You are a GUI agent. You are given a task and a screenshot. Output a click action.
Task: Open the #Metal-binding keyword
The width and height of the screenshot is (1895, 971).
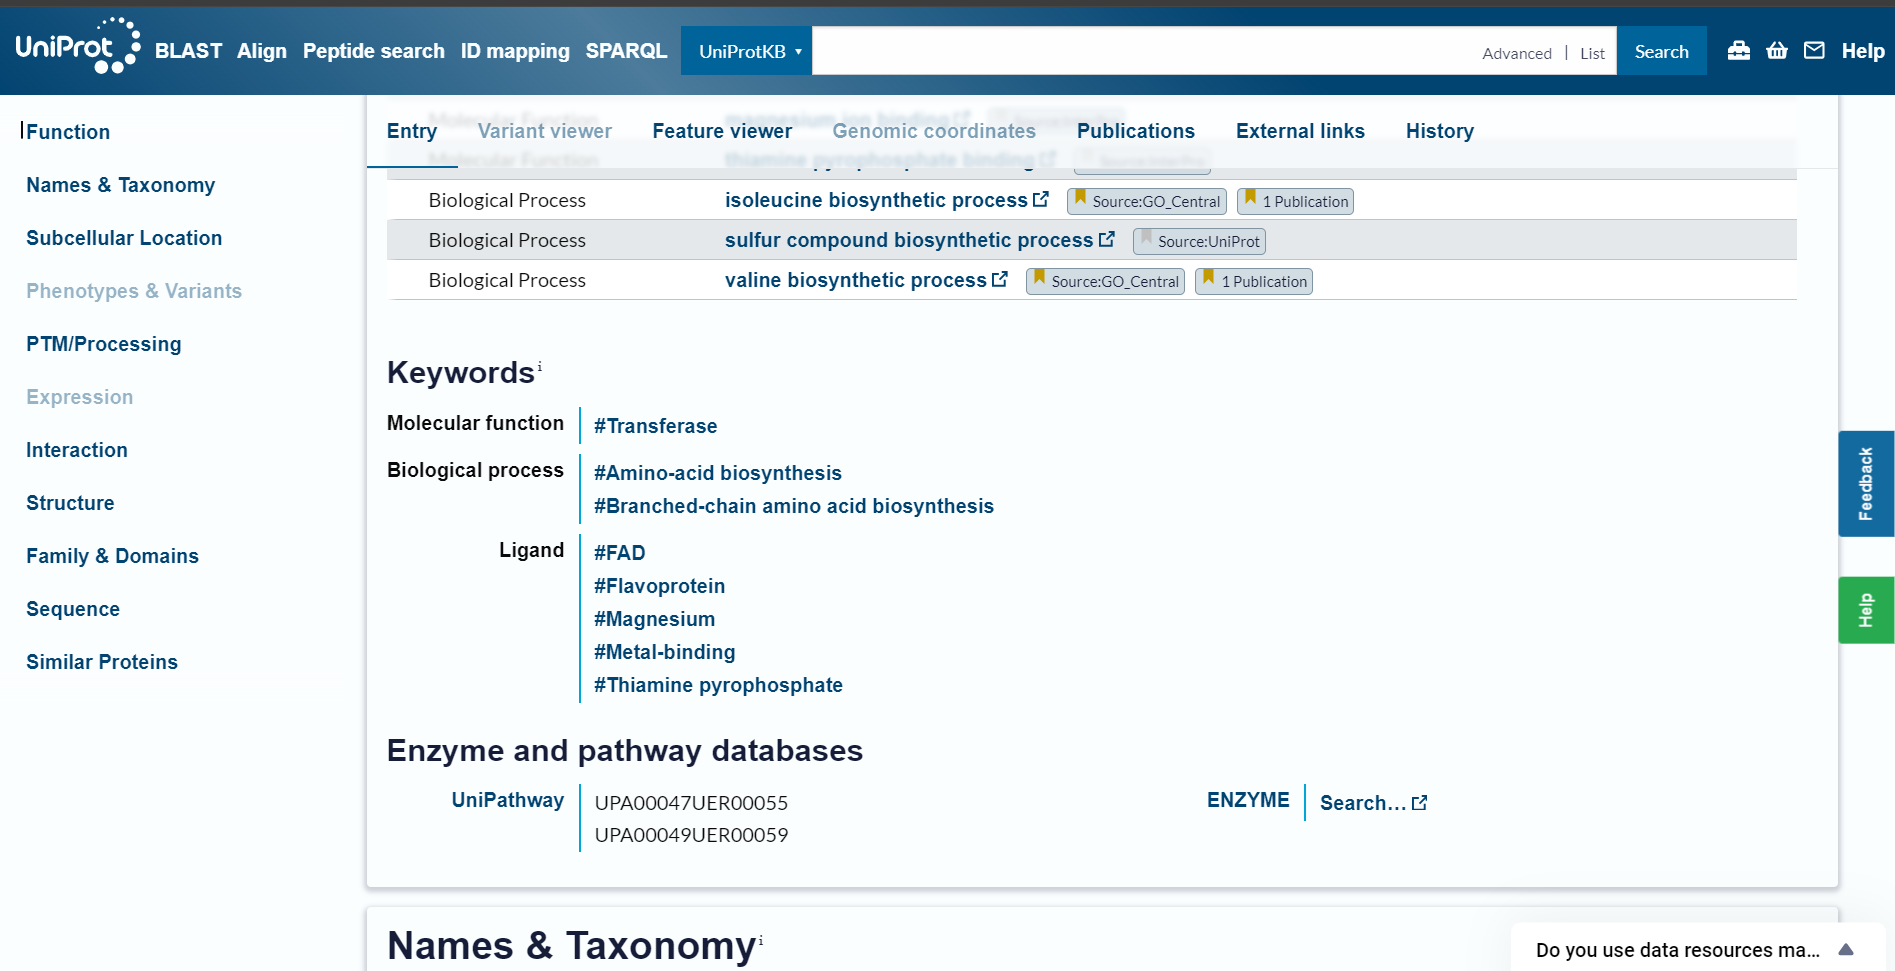coord(665,652)
